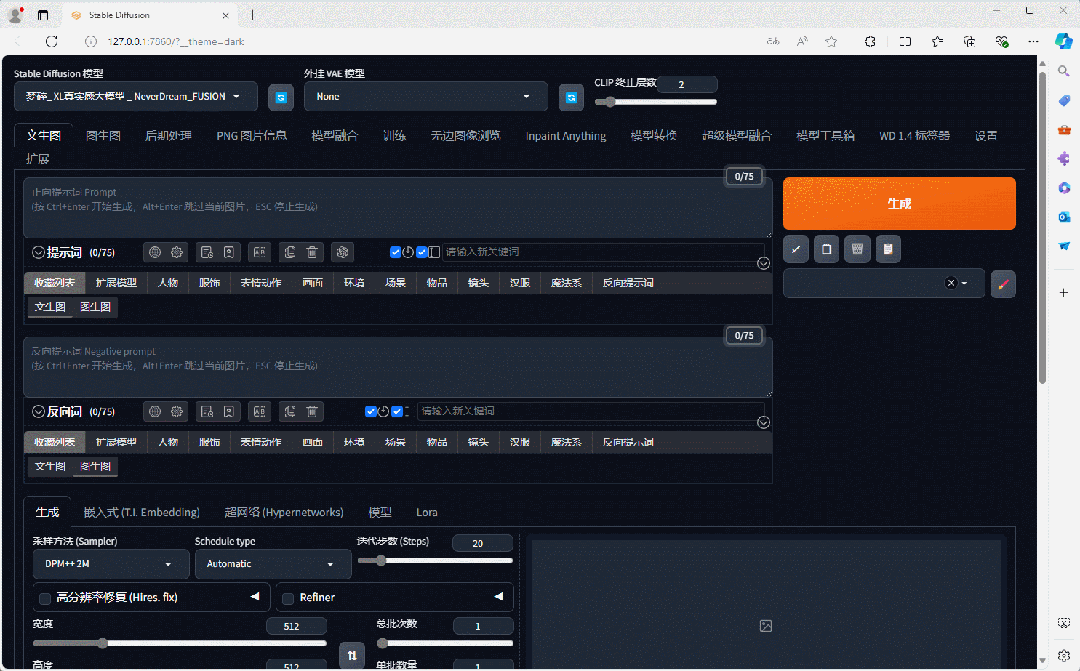Switch to the Lora tab
Viewport: 1080px width, 671px height.
tap(426, 512)
